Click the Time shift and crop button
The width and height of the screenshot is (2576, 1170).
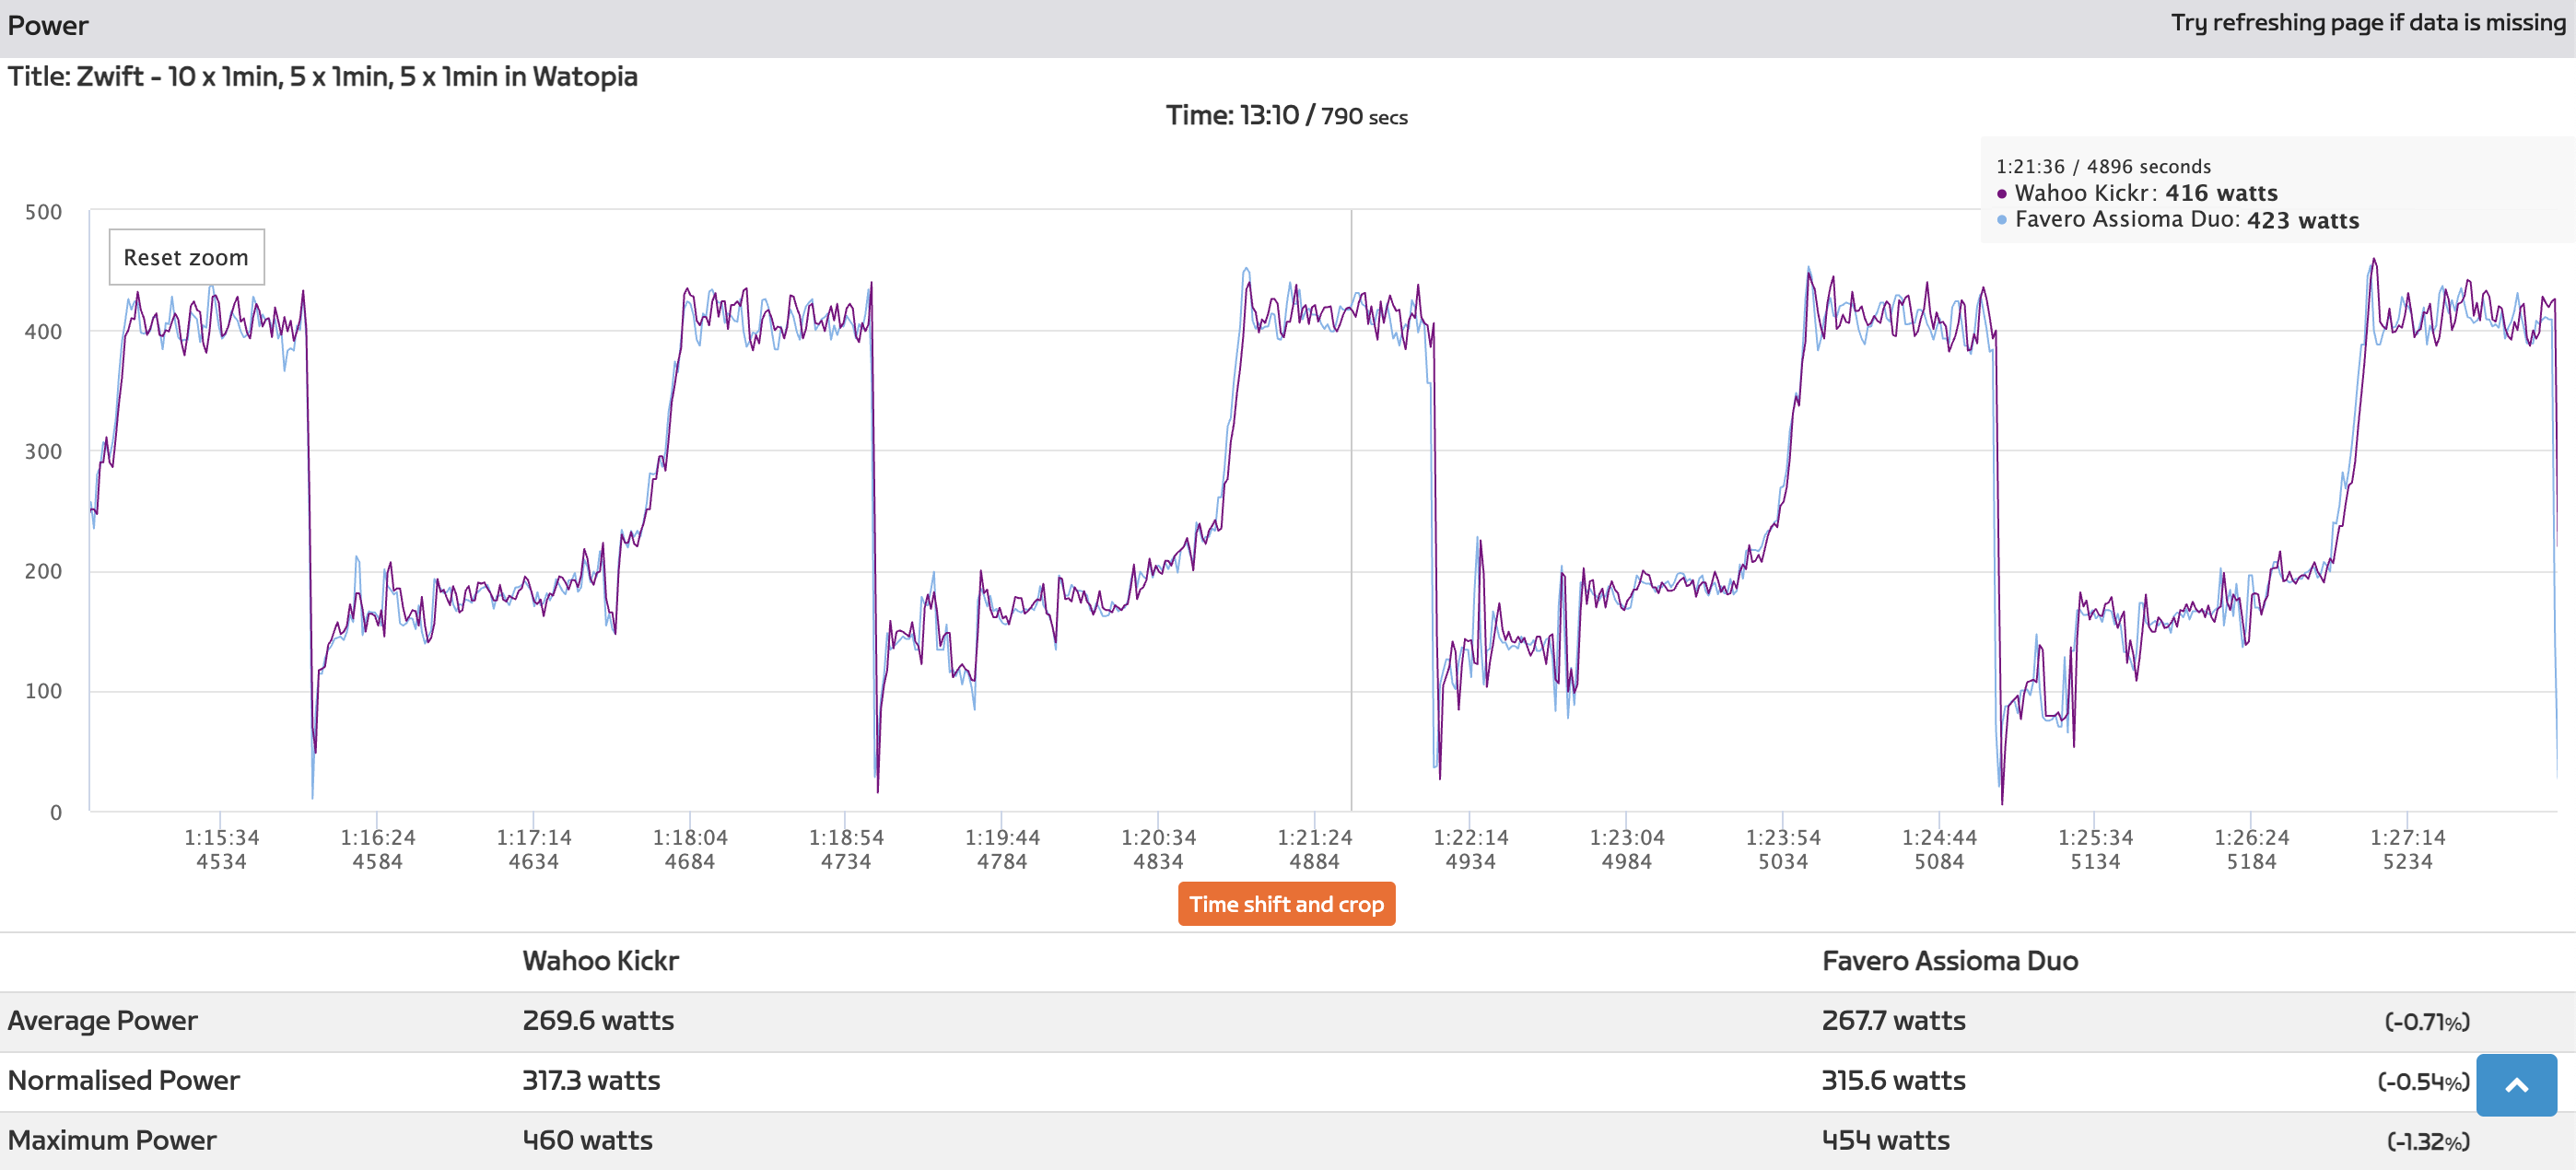(x=1286, y=904)
